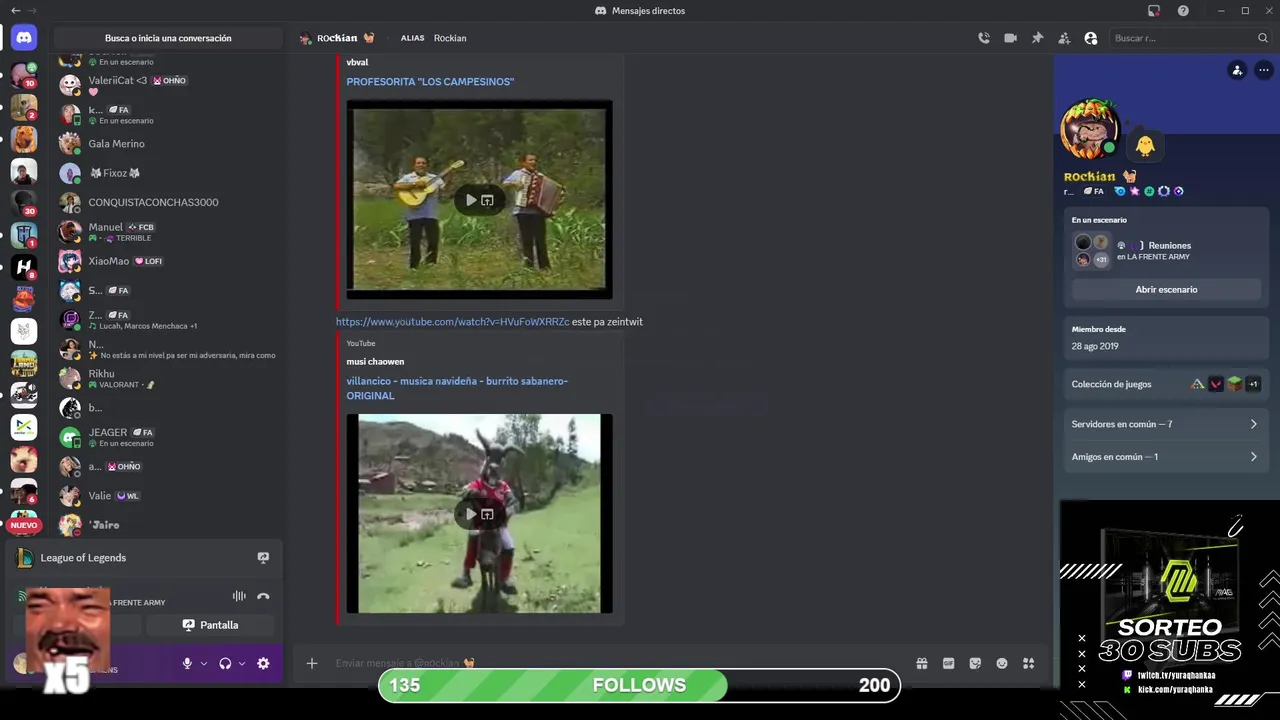
Task: Click Rockian name in the header
Action: click(x=337, y=38)
